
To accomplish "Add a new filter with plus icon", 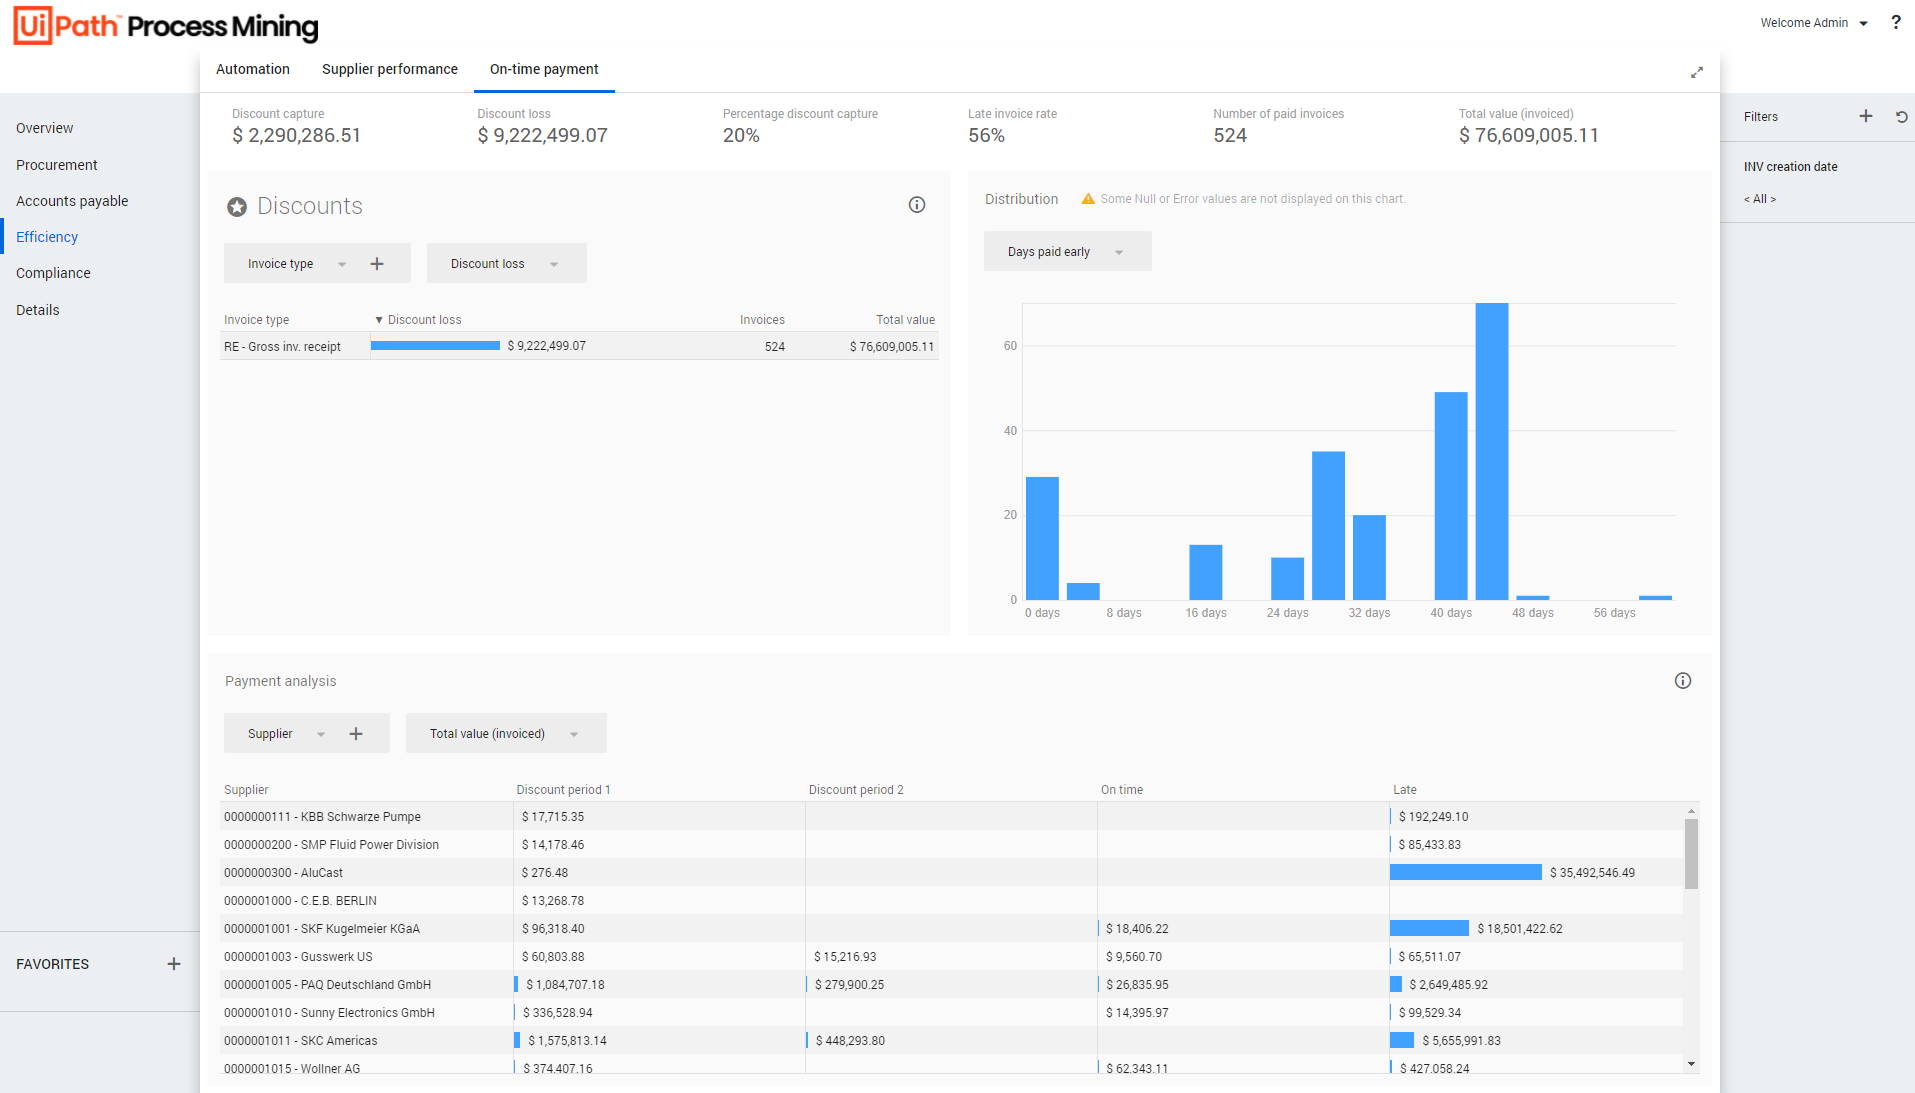I will (x=1865, y=116).
